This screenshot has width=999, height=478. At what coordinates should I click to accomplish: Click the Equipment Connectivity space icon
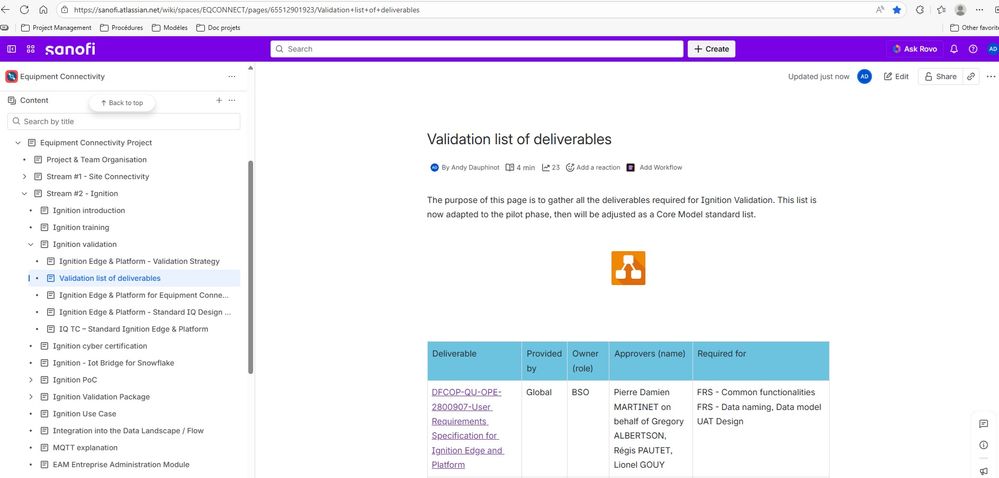click(11, 76)
